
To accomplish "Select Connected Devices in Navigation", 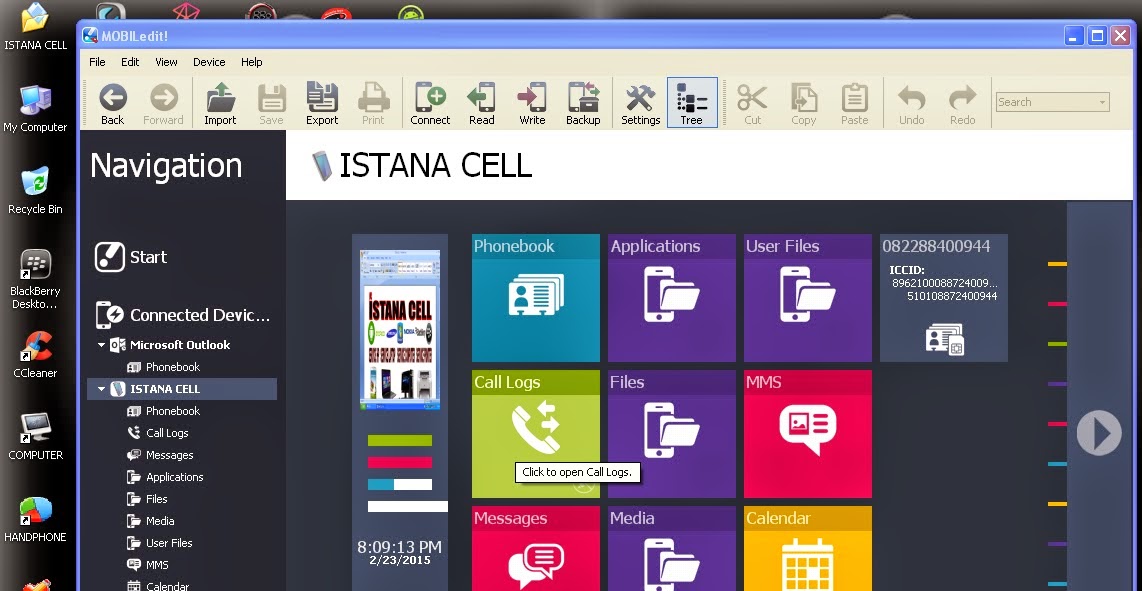I will (x=183, y=316).
